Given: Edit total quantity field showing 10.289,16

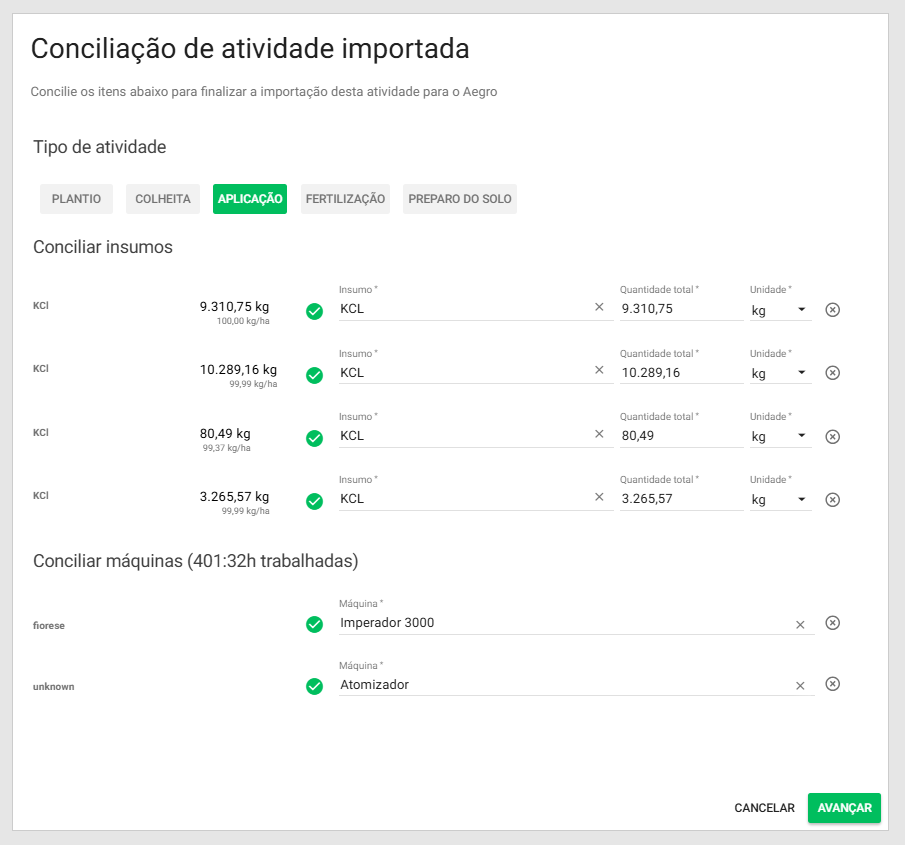Looking at the screenshot, I should [680, 373].
